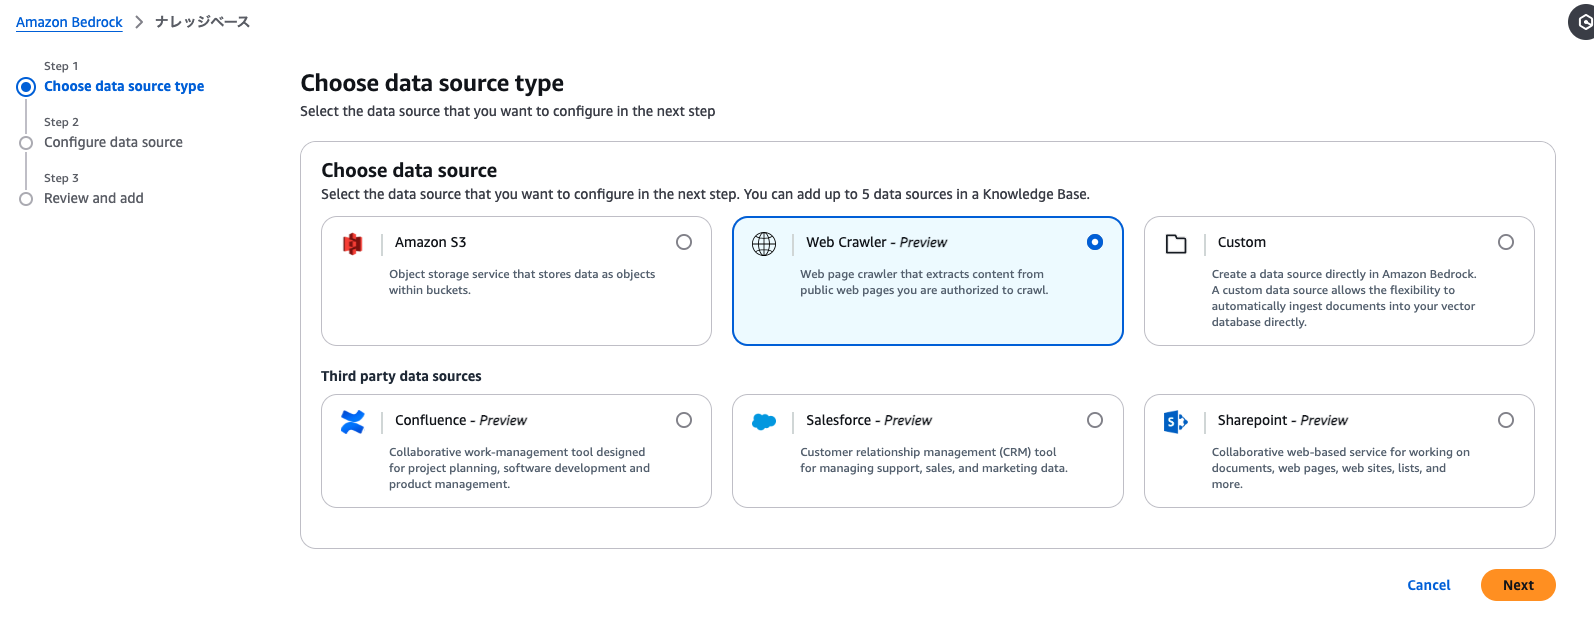Cancel the data source setup
Image resolution: width=1594 pixels, height=627 pixels.
1428,585
